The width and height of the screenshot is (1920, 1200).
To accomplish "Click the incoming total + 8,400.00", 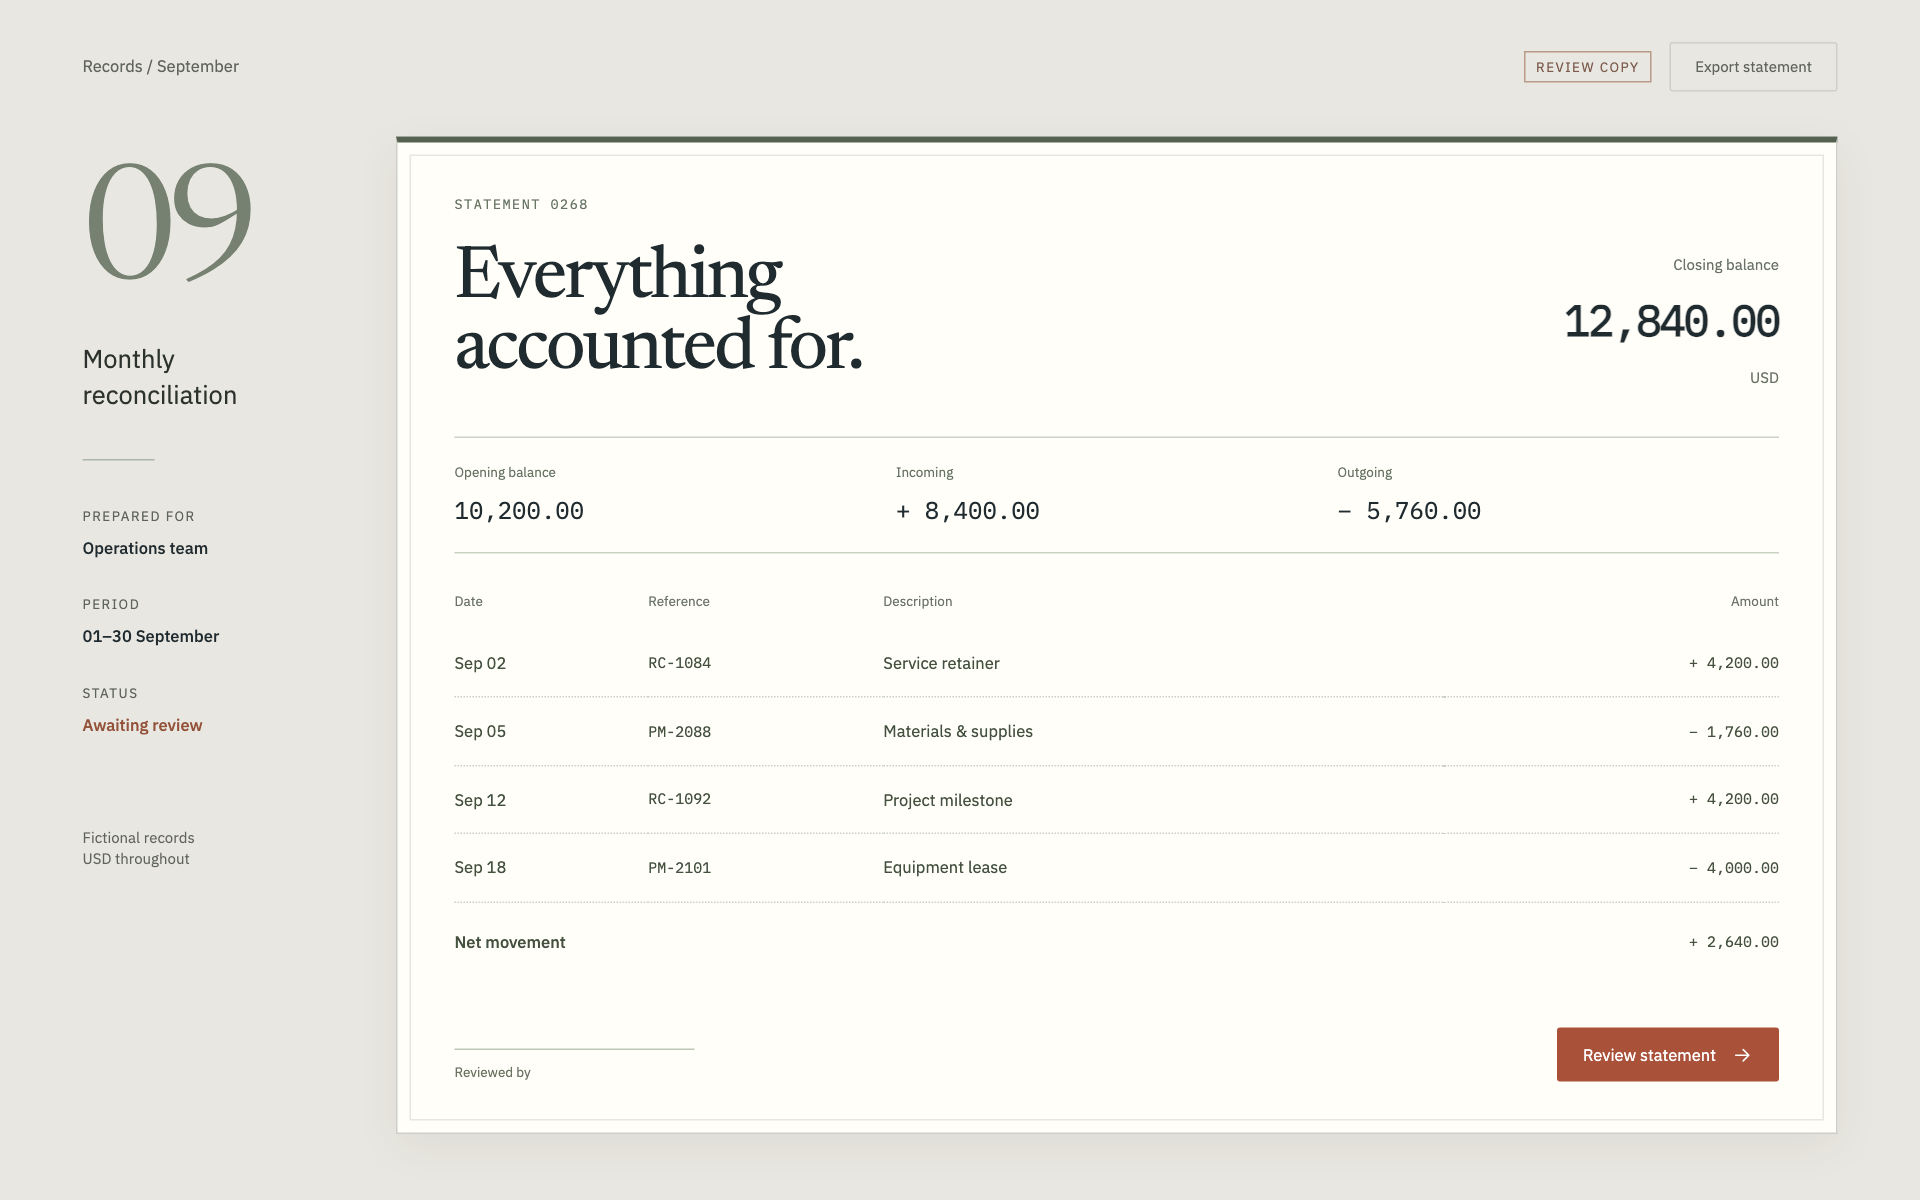I will pyautogui.click(x=967, y=511).
